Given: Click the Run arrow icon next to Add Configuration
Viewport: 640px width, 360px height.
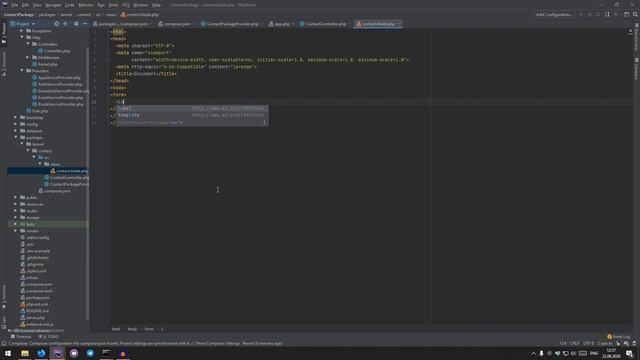Looking at the screenshot, I should 581,14.
